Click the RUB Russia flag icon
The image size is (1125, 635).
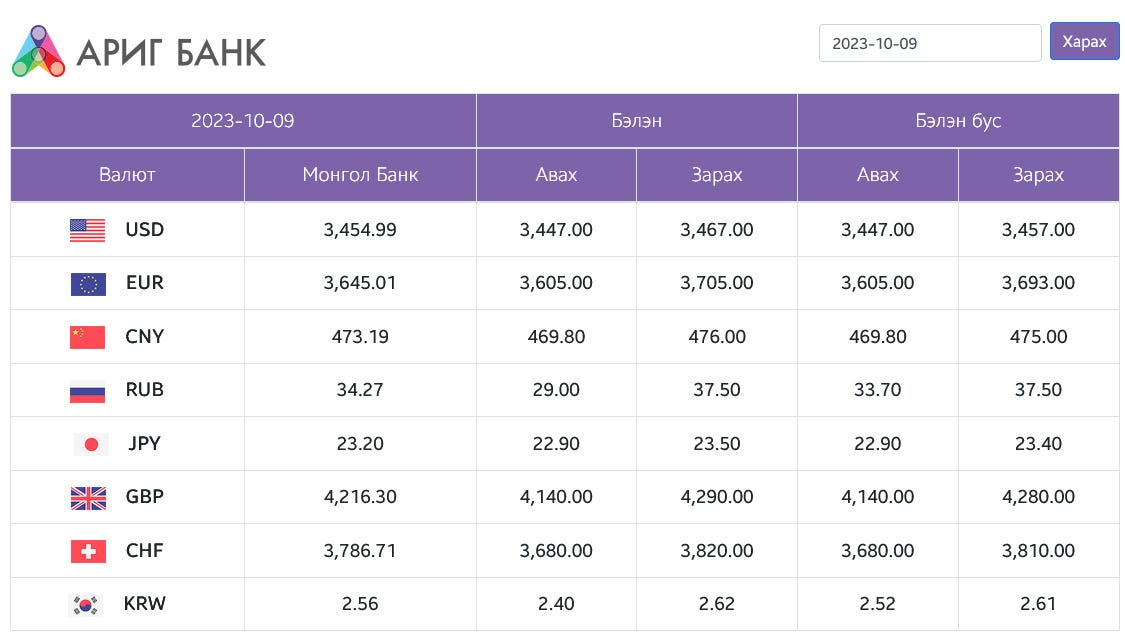(x=87, y=391)
